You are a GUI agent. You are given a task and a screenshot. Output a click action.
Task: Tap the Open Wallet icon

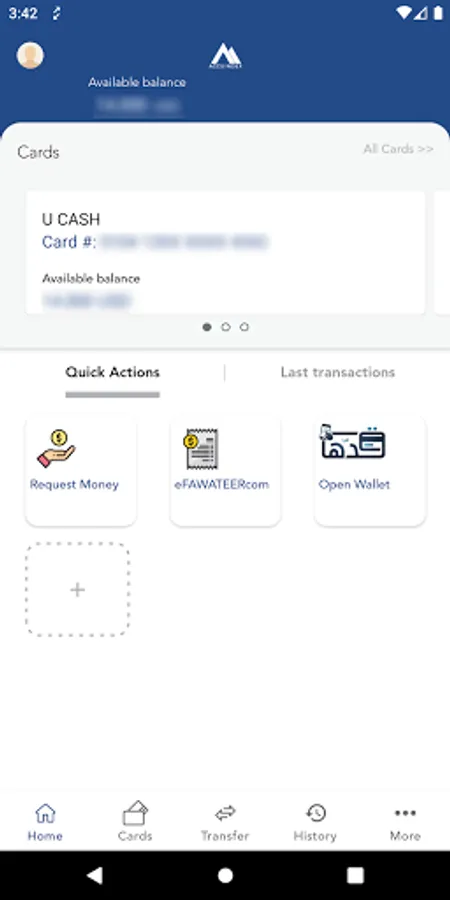[352, 441]
